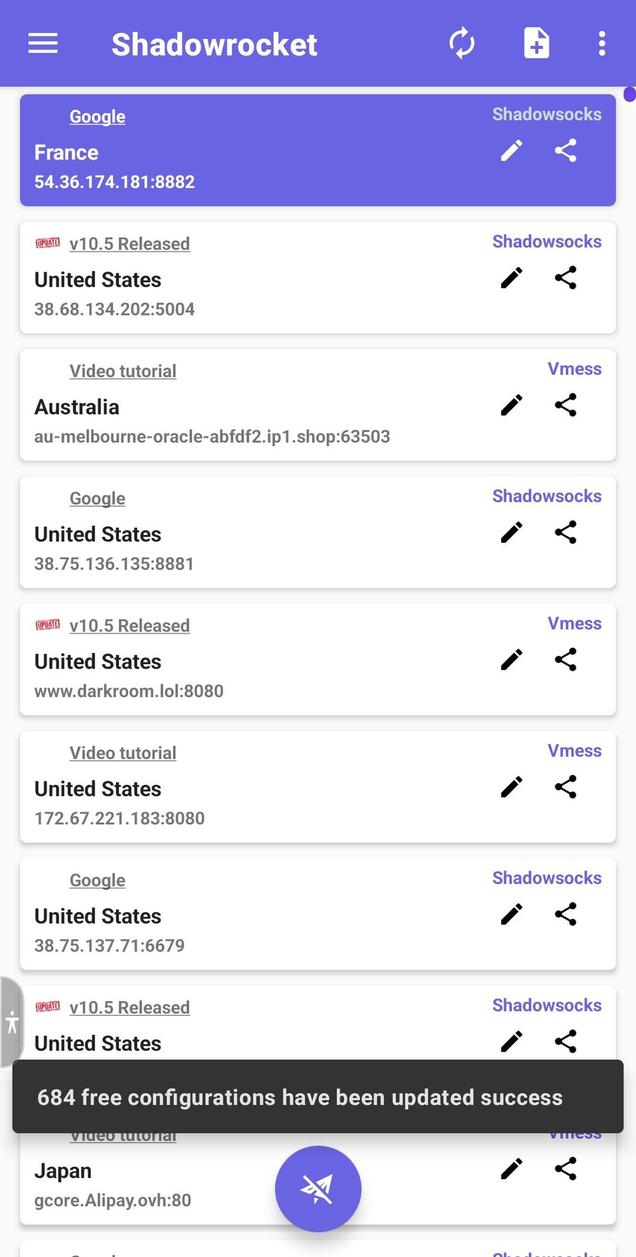The height and width of the screenshot is (1257, 636).
Task: Edit the Japan server entry
Action: click(x=511, y=1168)
